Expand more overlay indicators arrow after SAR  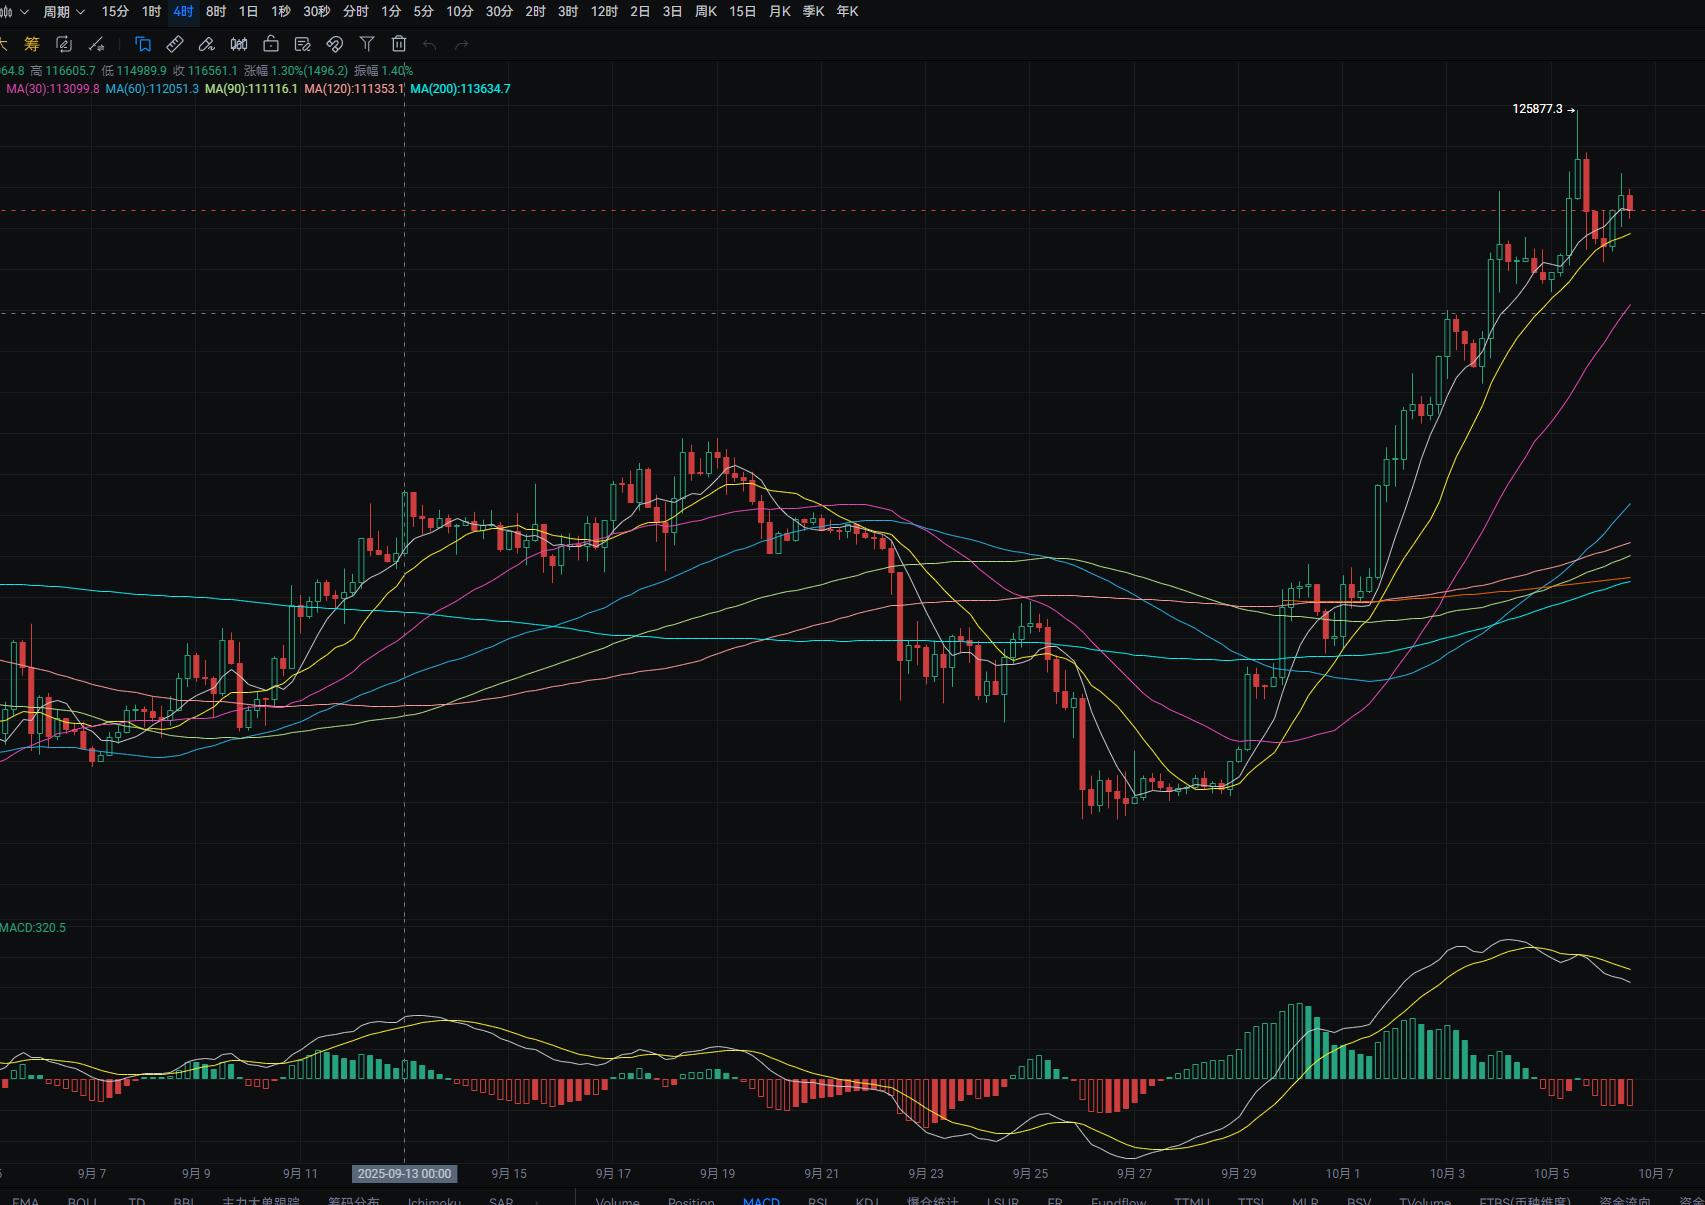coord(537,1200)
